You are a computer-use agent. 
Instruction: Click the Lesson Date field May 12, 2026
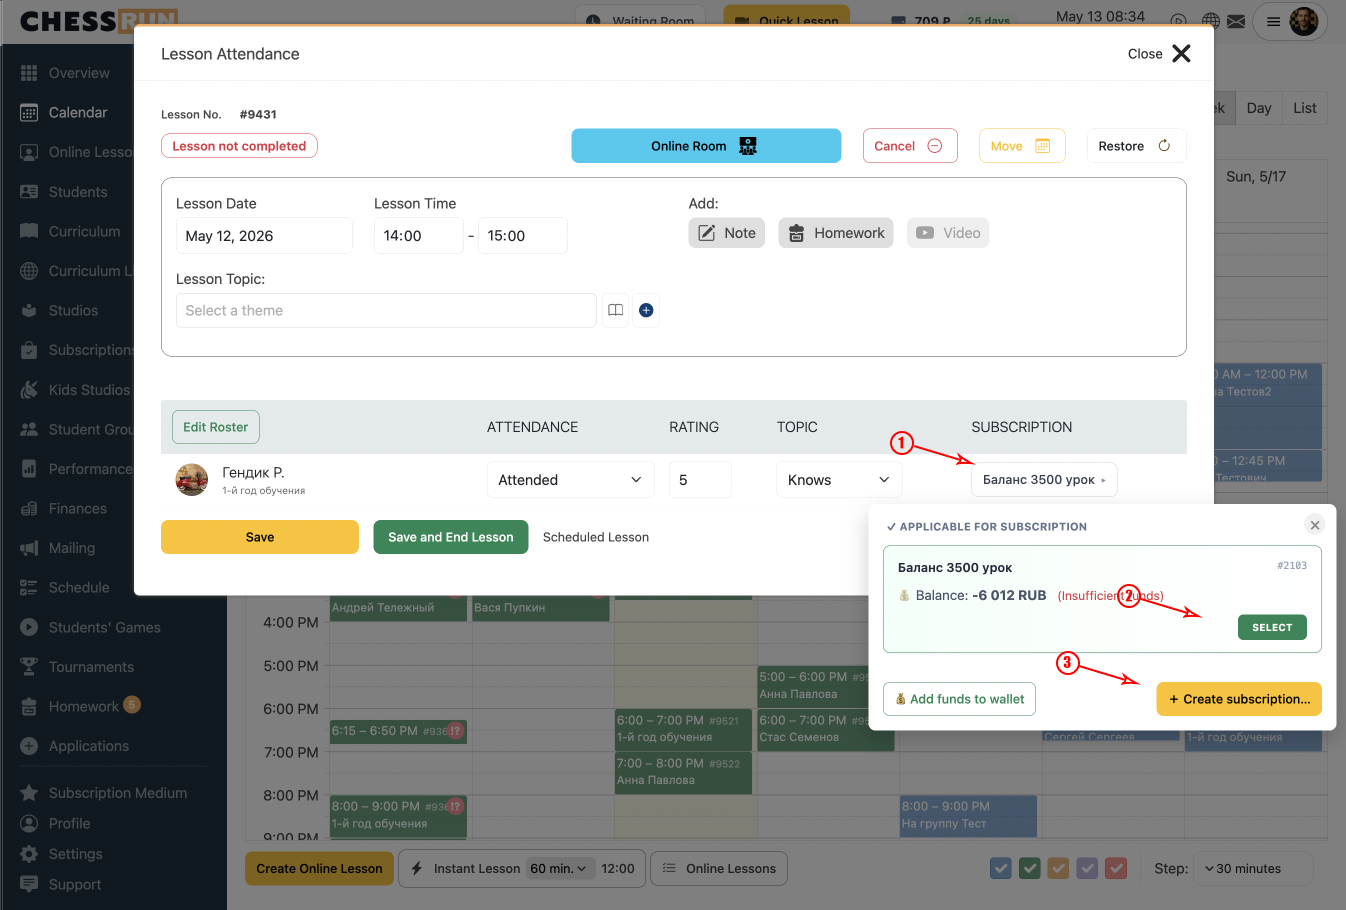click(264, 236)
